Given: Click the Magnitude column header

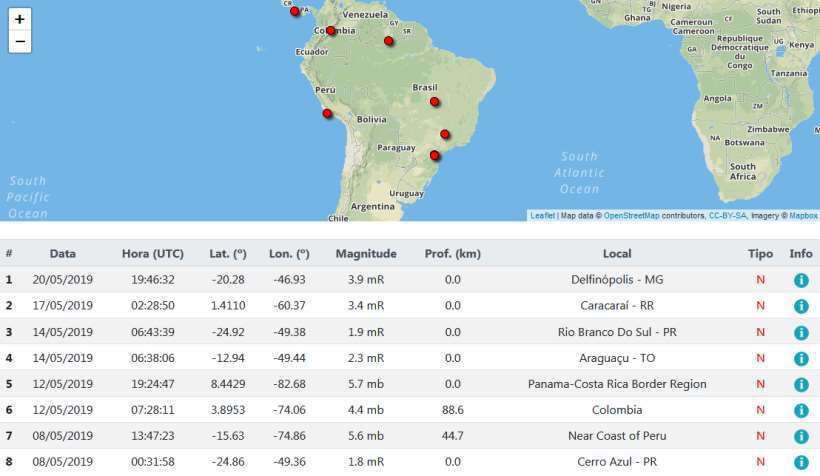Looking at the screenshot, I should [366, 254].
